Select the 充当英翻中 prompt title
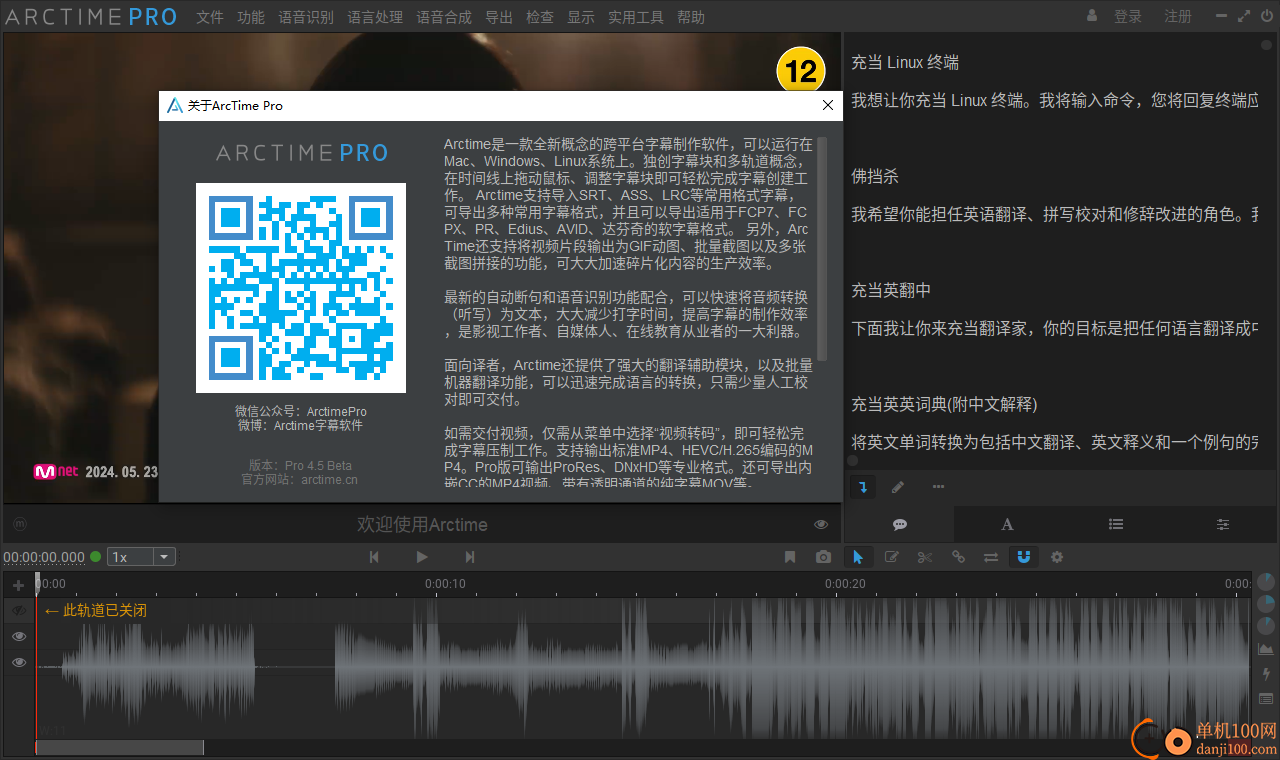 (891, 290)
